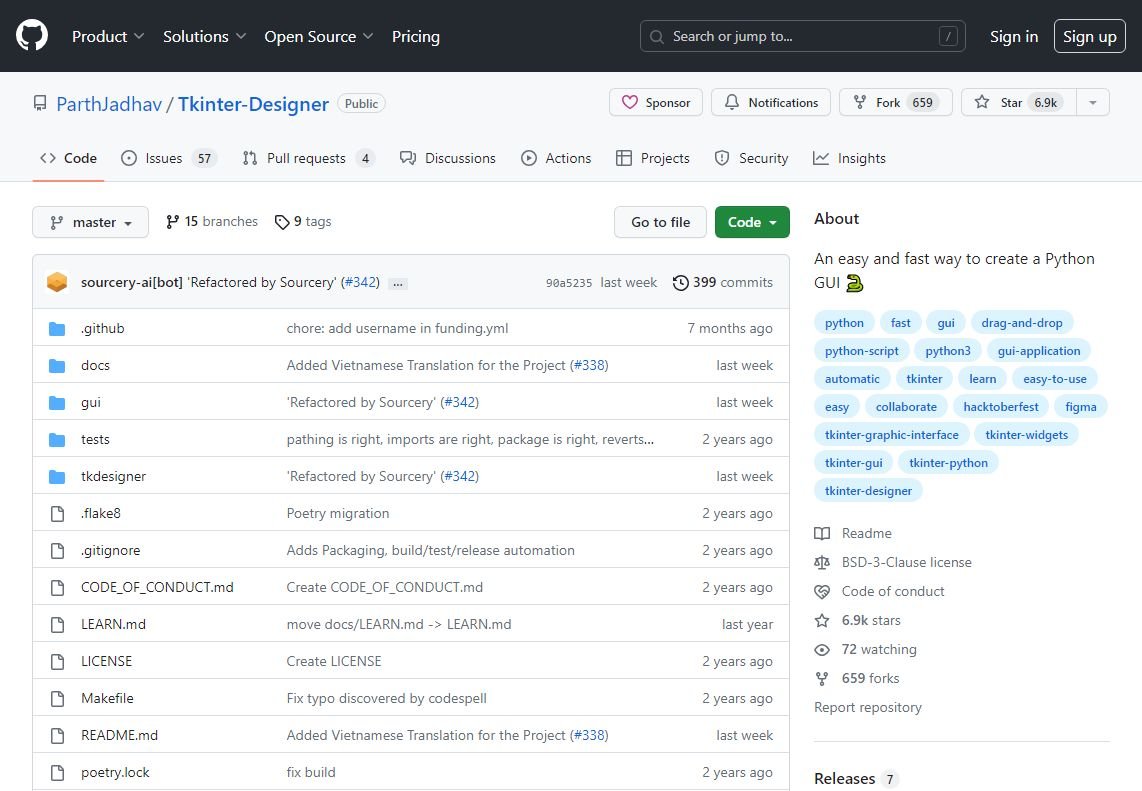1142x791 pixels.
Task: Star the Tkinter-Designer repository
Action: point(1018,103)
